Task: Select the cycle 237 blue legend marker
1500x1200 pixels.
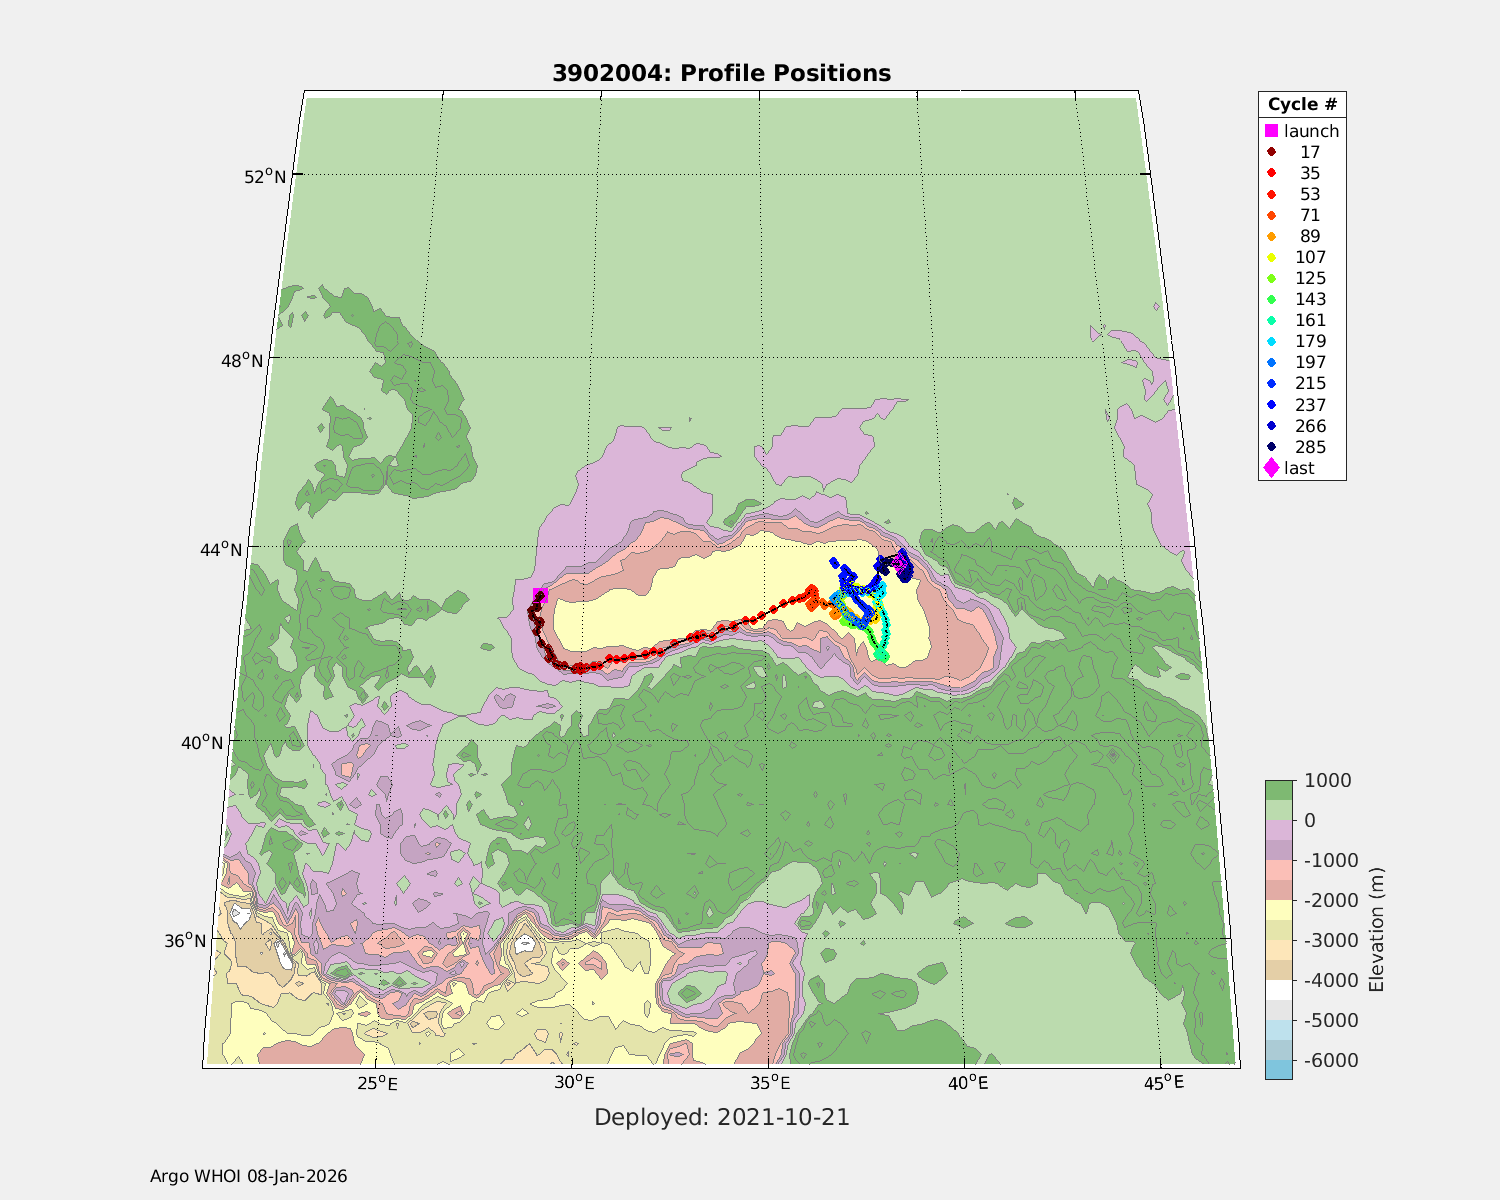Action: point(1271,405)
